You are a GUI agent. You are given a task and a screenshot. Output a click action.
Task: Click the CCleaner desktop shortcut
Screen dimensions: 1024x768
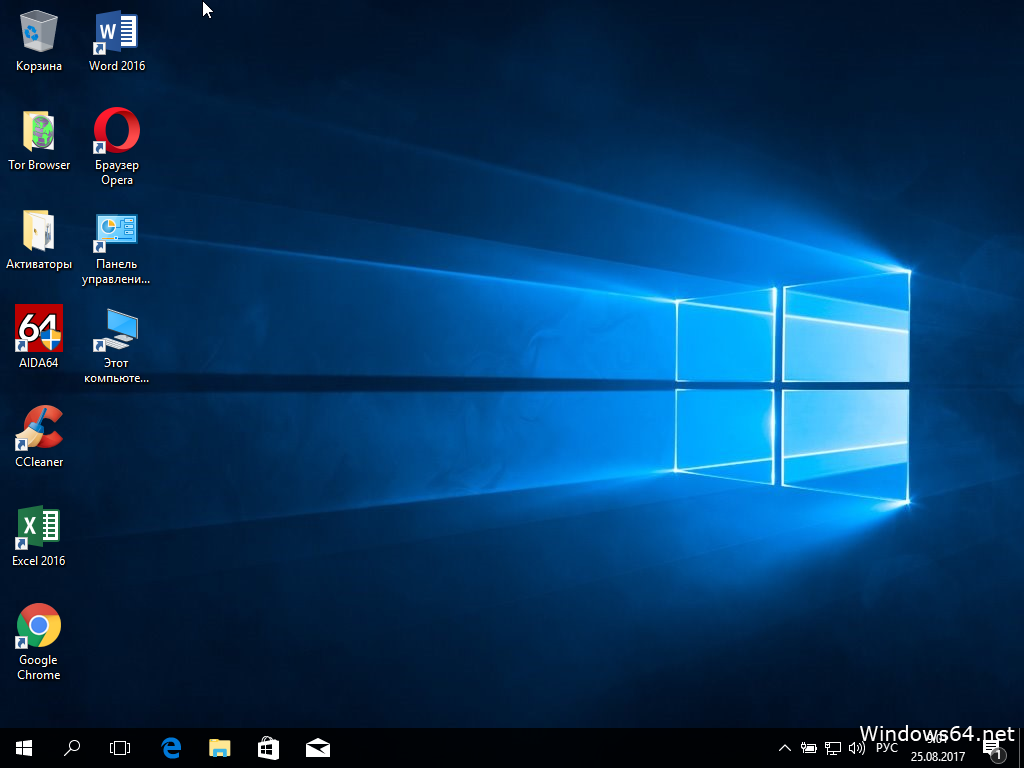38,428
